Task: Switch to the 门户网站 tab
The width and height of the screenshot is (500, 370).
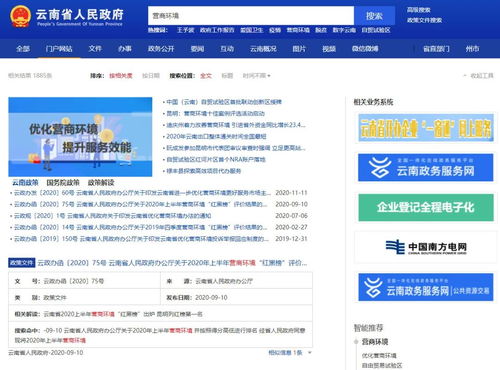Action: (x=59, y=49)
